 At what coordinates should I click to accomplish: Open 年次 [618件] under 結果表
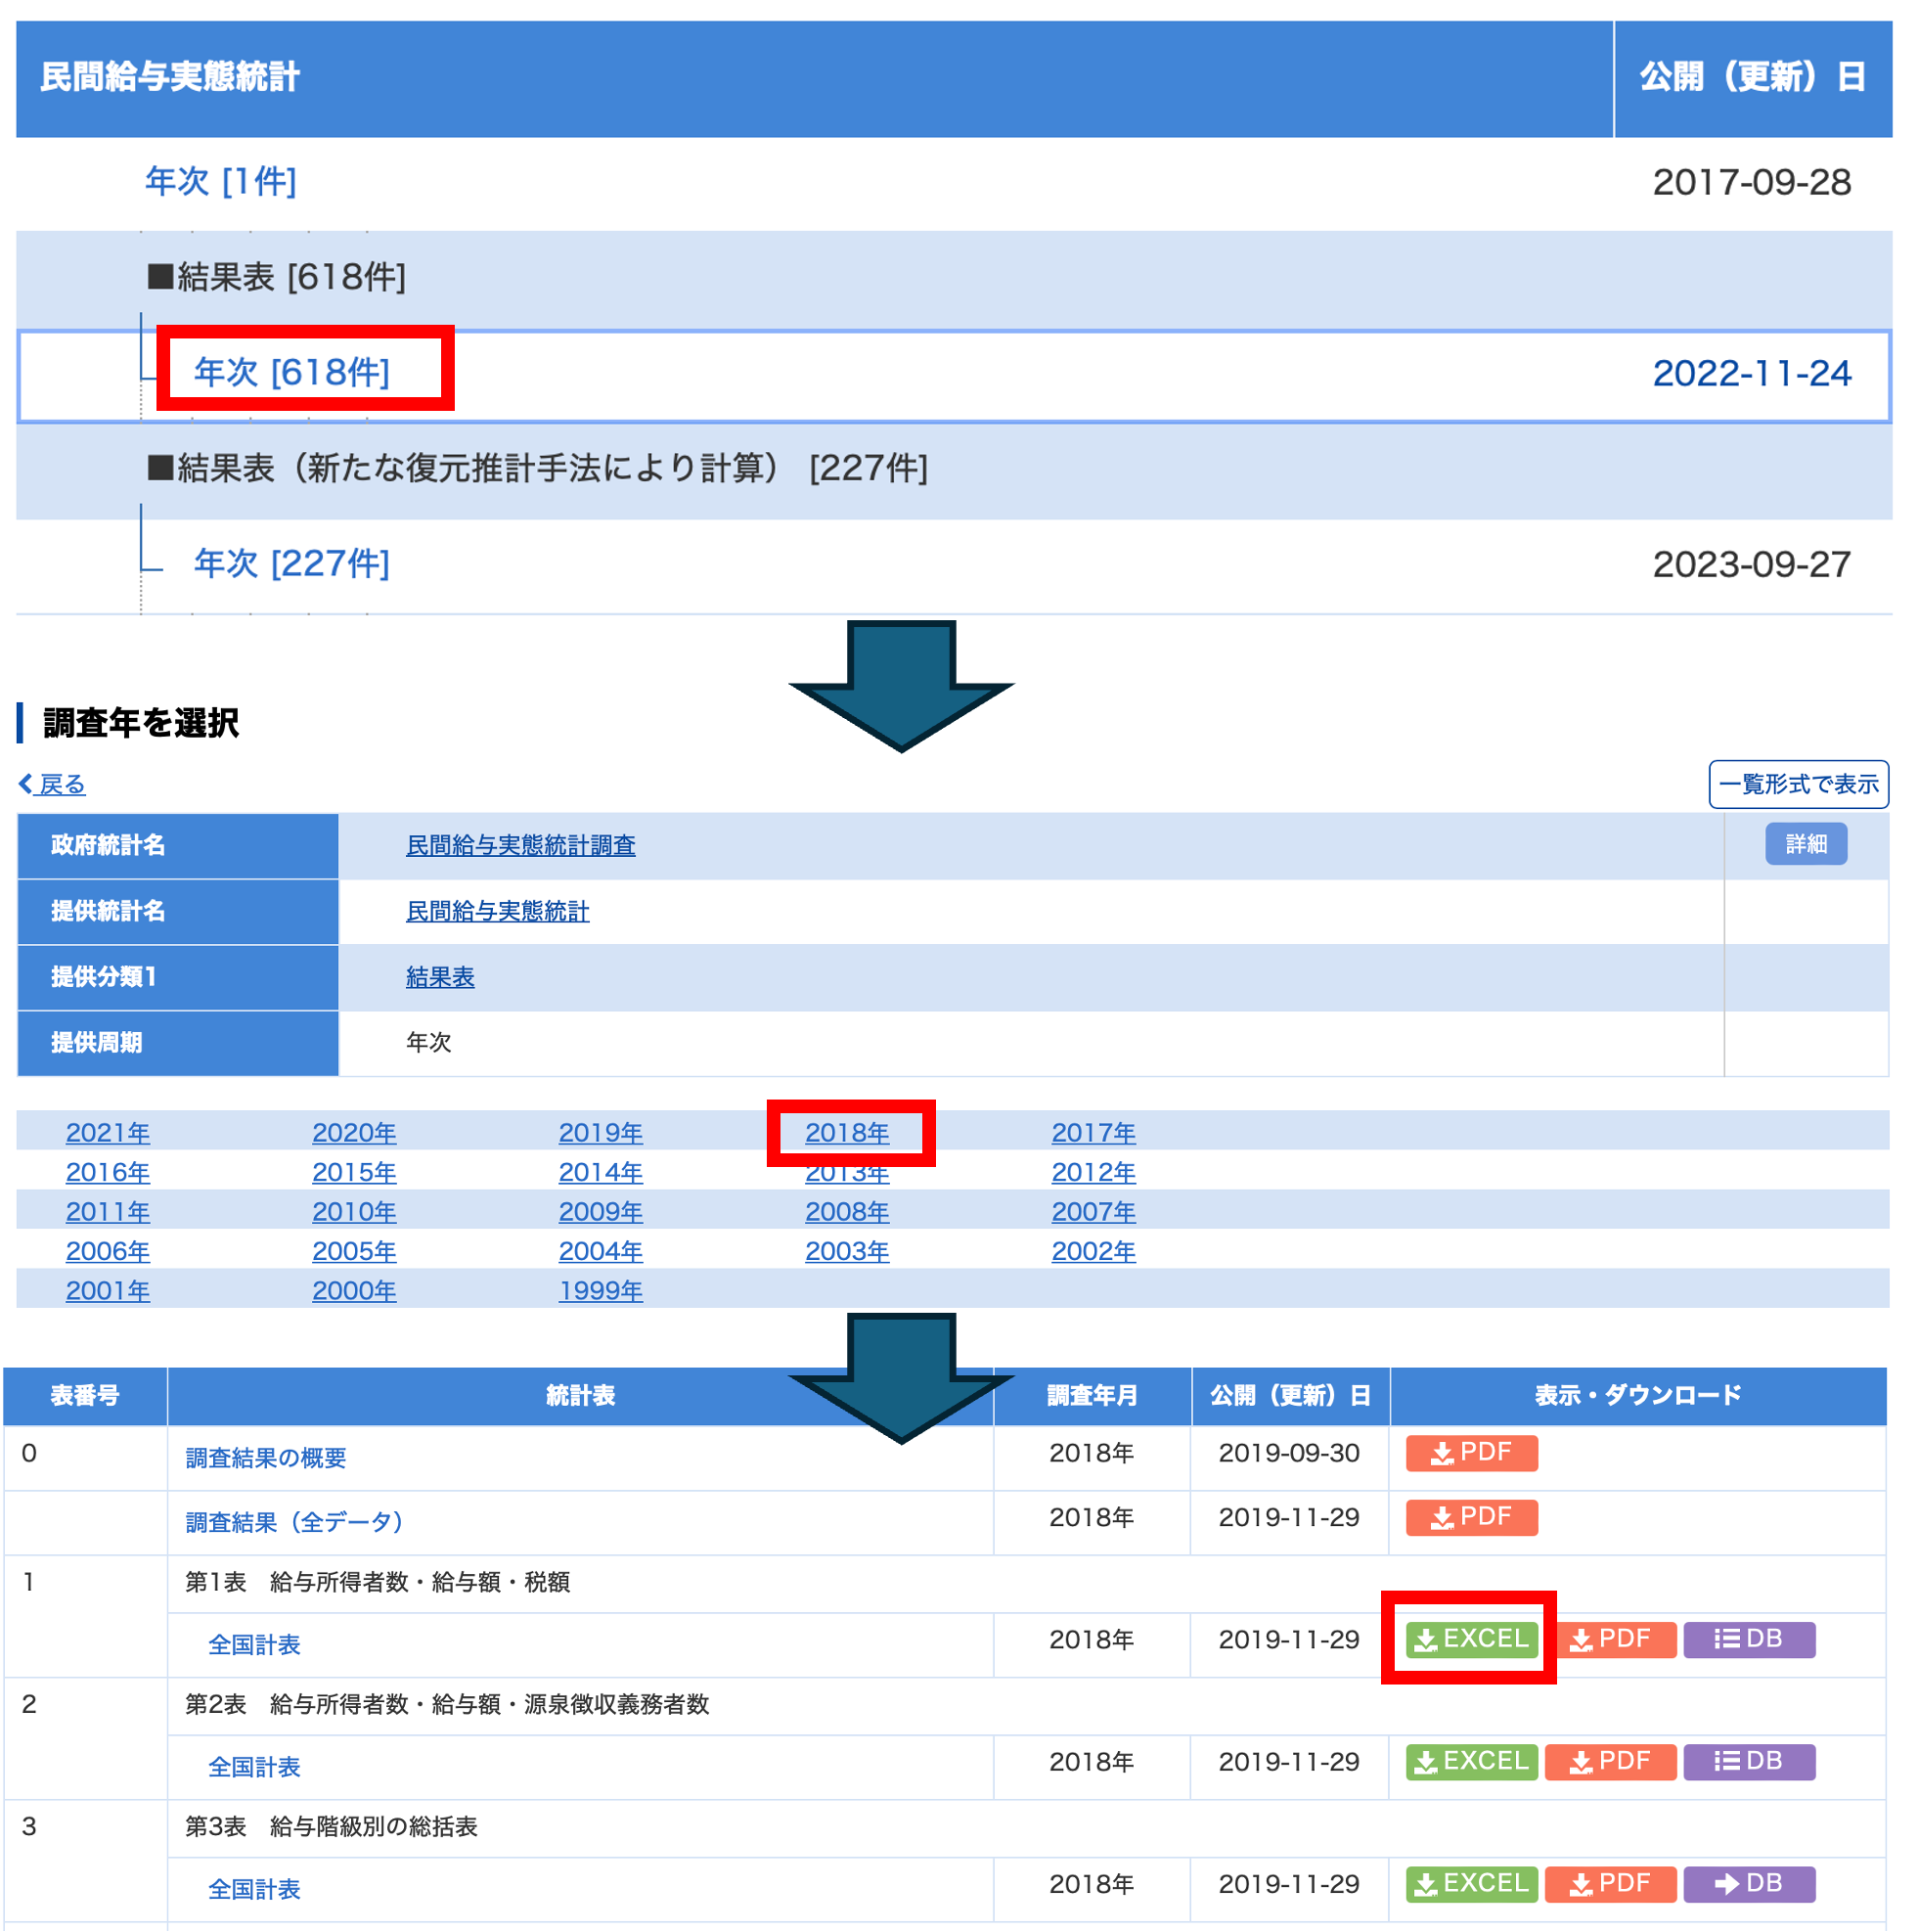click(291, 372)
